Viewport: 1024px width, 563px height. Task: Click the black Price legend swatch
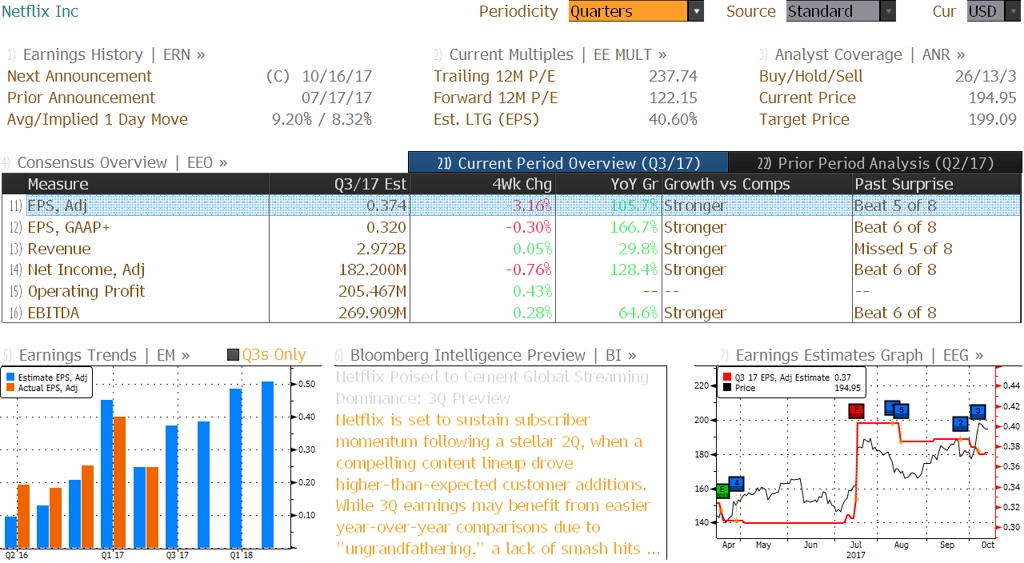[x=727, y=388]
